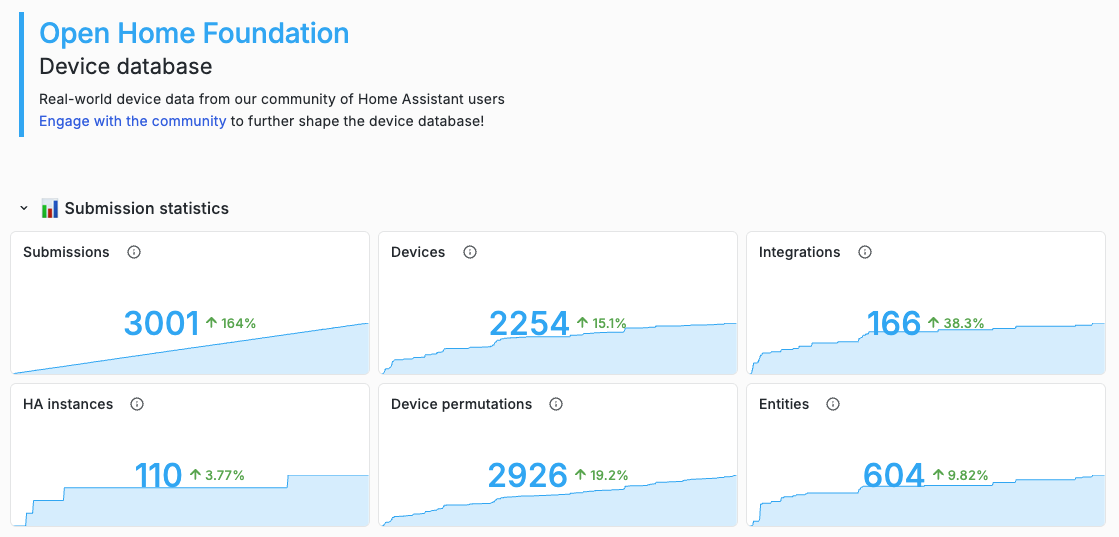Click the bar chart emoji icon

50,208
